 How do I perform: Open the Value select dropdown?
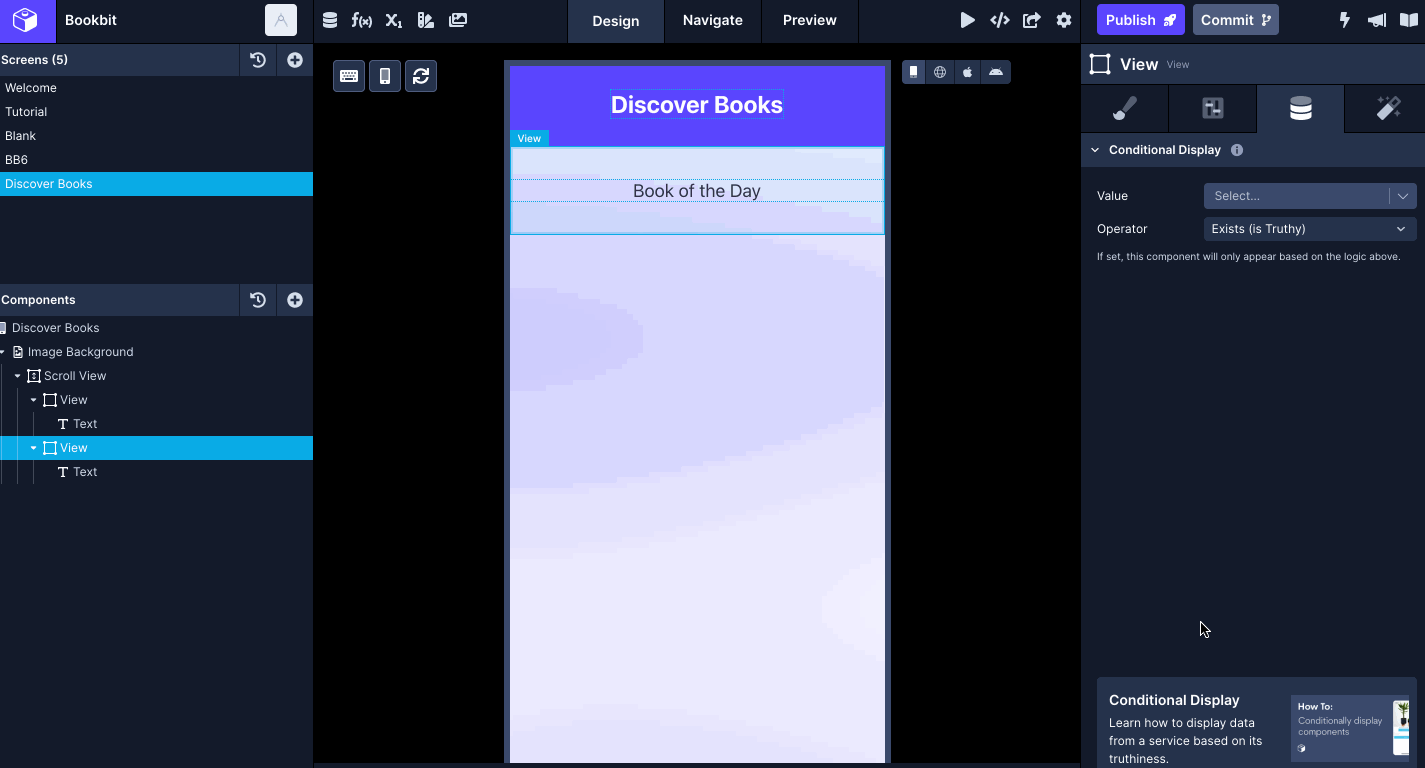tap(1309, 196)
